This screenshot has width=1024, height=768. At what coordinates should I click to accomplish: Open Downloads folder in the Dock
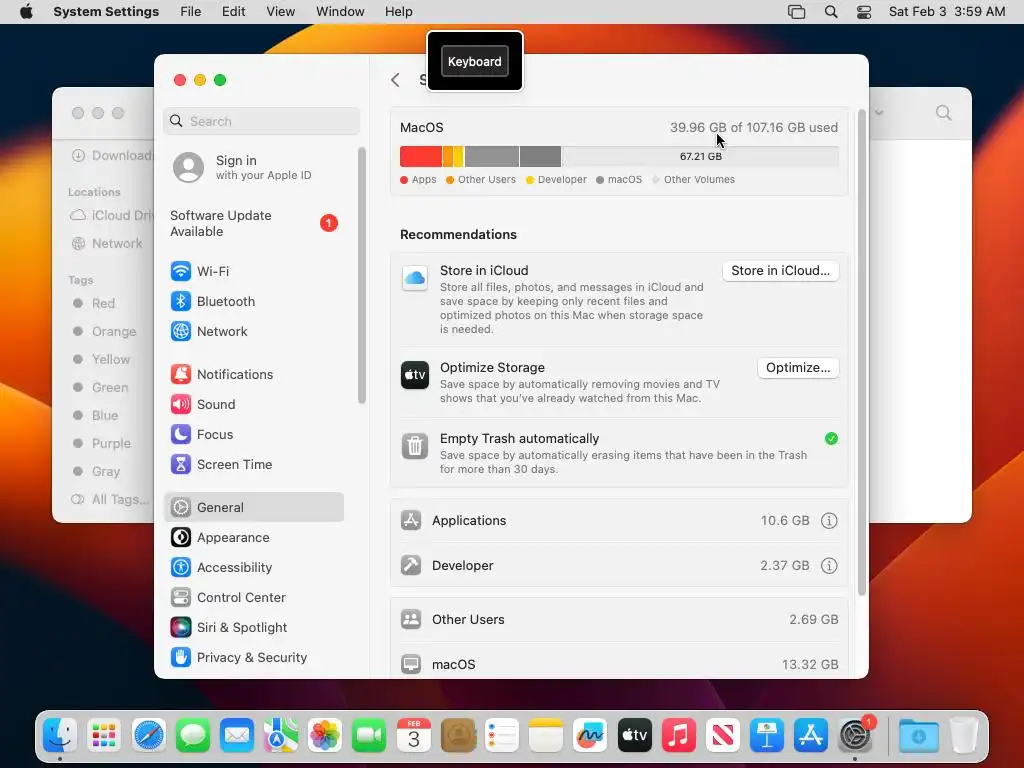tap(918, 736)
